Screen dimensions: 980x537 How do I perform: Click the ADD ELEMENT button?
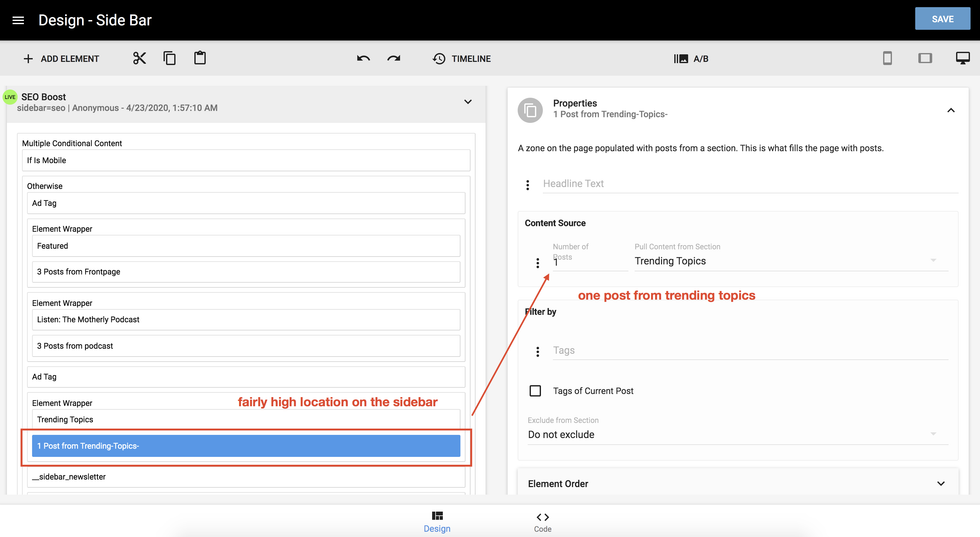click(61, 59)
